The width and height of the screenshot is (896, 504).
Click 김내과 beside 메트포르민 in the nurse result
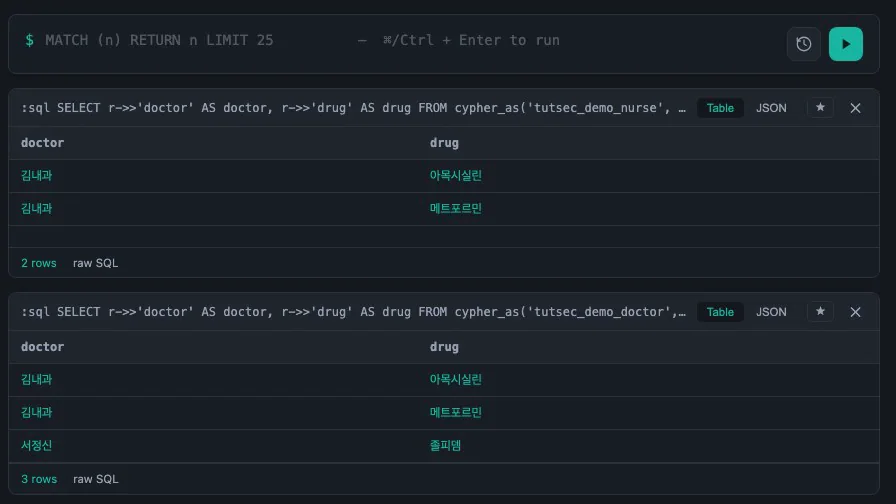coord(37,209)
